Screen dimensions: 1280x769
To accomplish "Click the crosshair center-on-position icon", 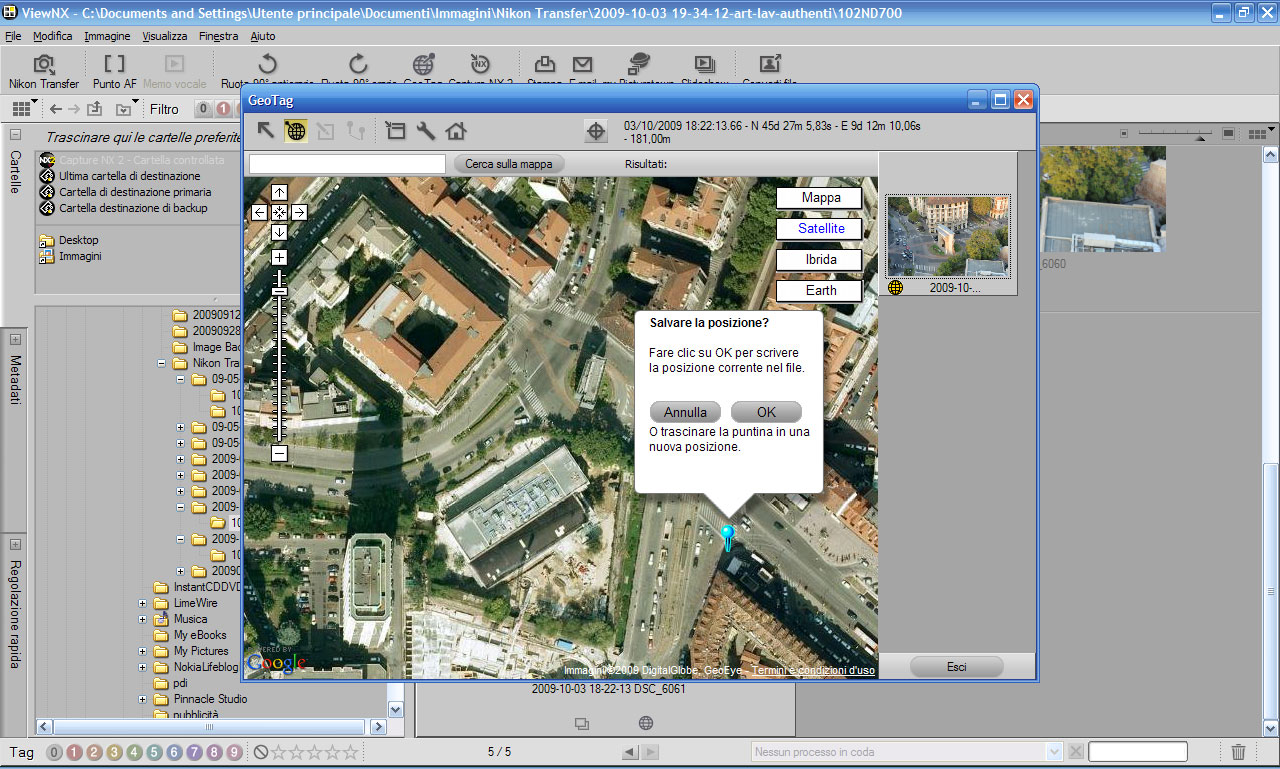I will click(x=596, y=131).
